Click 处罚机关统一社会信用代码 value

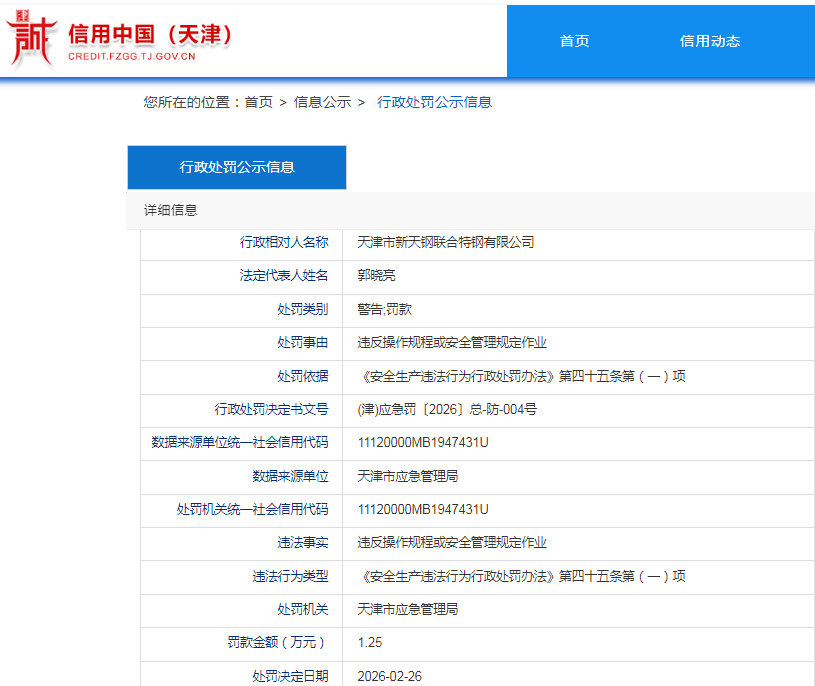423,509
